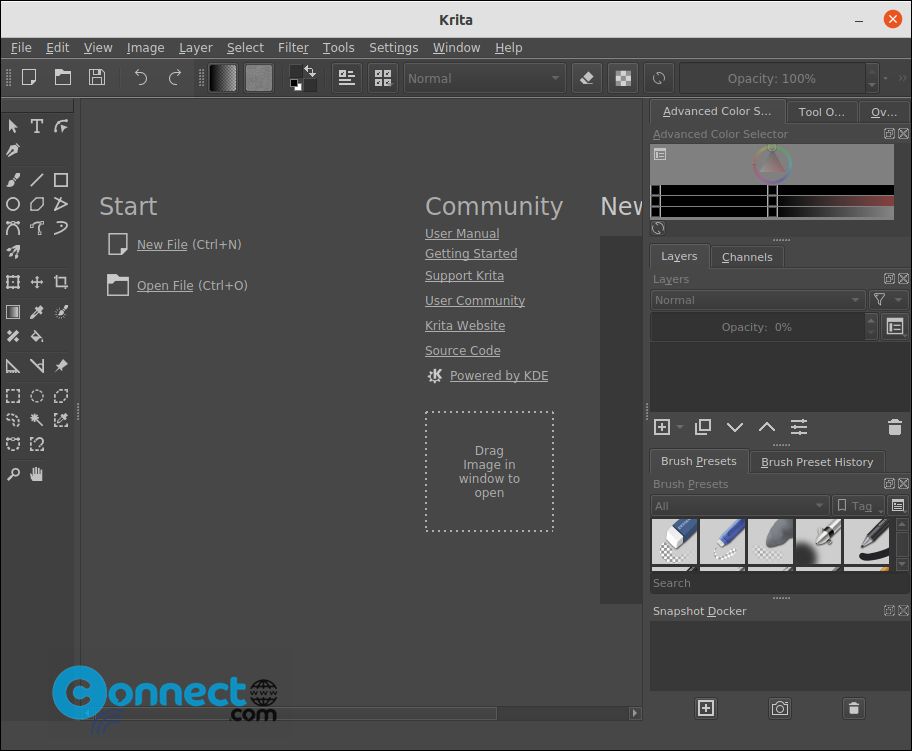Image resolution: width=912 pixels, height=751 pixels.
Task: Toggle Eraser mode in toolbar
Action: [587, 78]
